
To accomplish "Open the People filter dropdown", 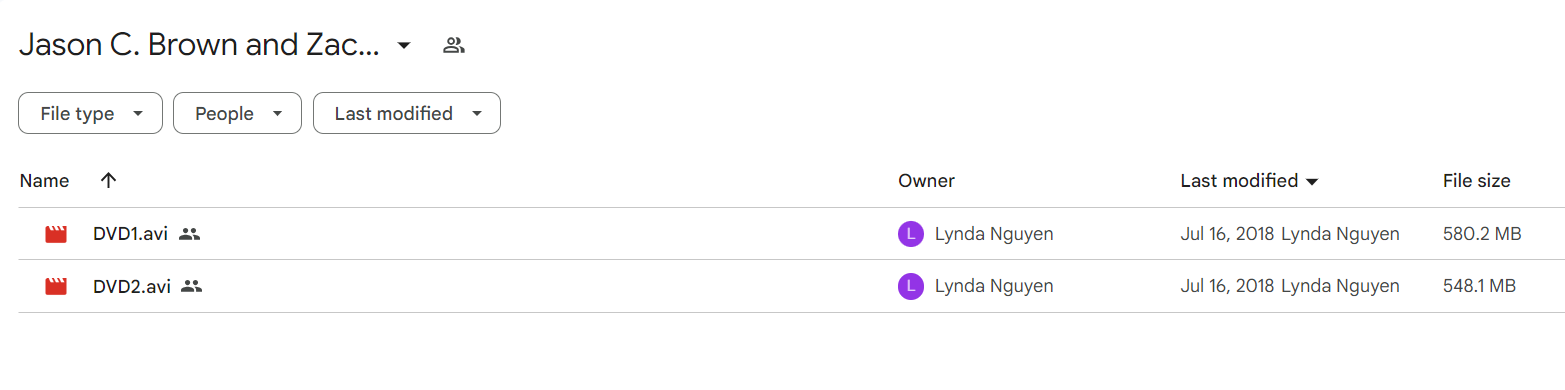I will click(x=237, y=114).
